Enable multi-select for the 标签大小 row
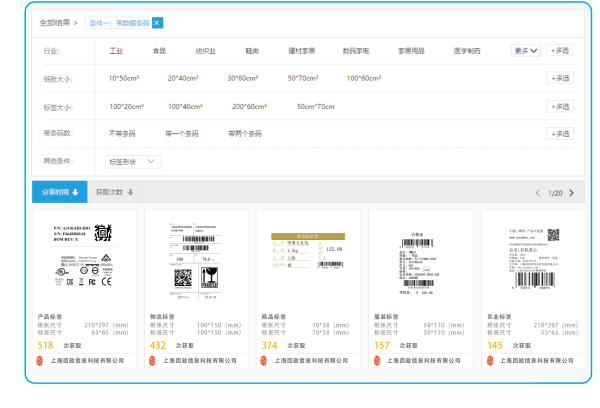Viewport: 600px width, 408px height. coord(560,106)
